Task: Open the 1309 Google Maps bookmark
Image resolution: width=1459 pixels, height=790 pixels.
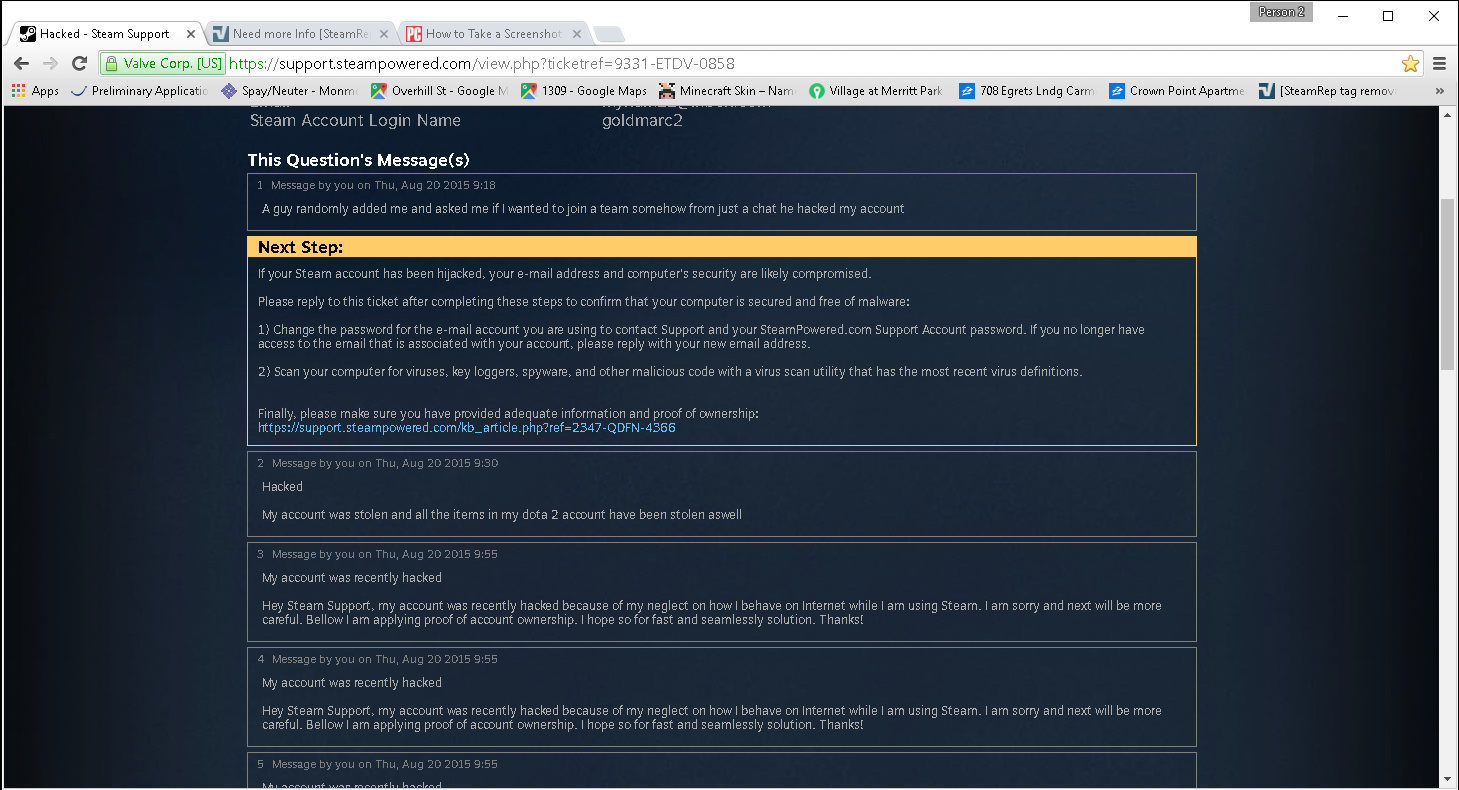Action: coord(583,91)
